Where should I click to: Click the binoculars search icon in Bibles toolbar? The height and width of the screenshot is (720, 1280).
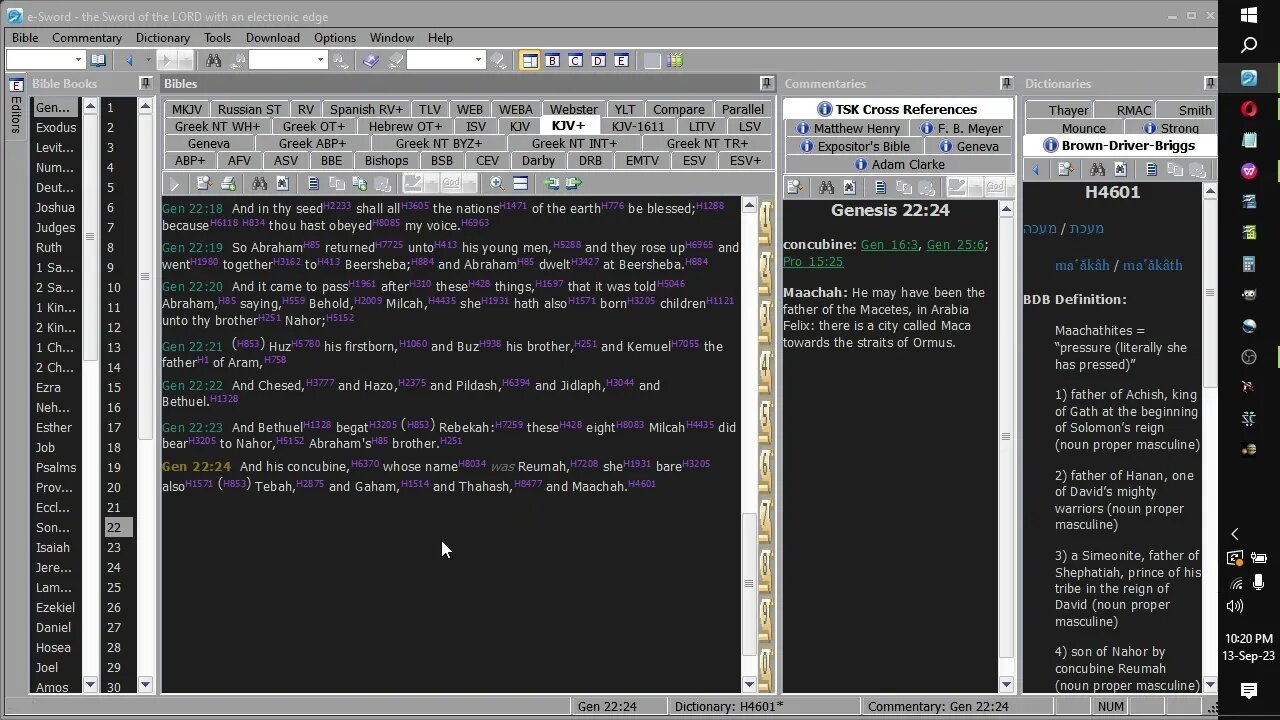[260, 183]
